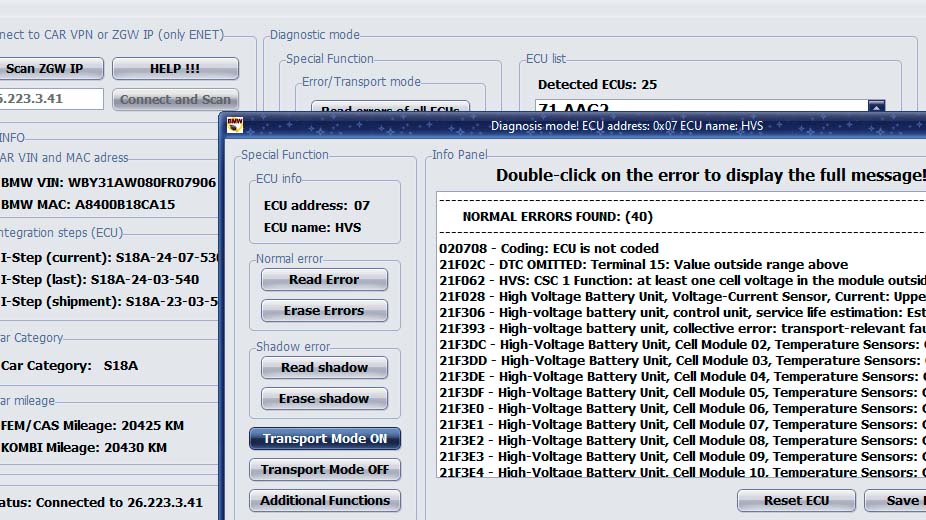926x520 pixels.
Task: Click the NORMAL ERRORS FOUND: (40) header
Action: click(x=557, y=217)
